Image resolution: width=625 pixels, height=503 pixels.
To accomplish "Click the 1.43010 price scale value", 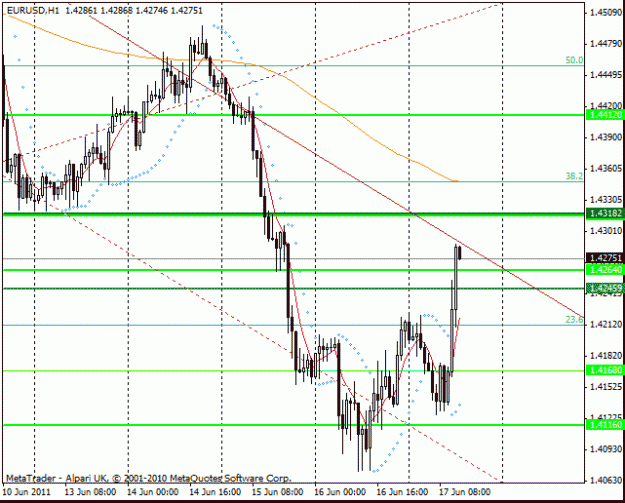I will click(x=606, y=231).
